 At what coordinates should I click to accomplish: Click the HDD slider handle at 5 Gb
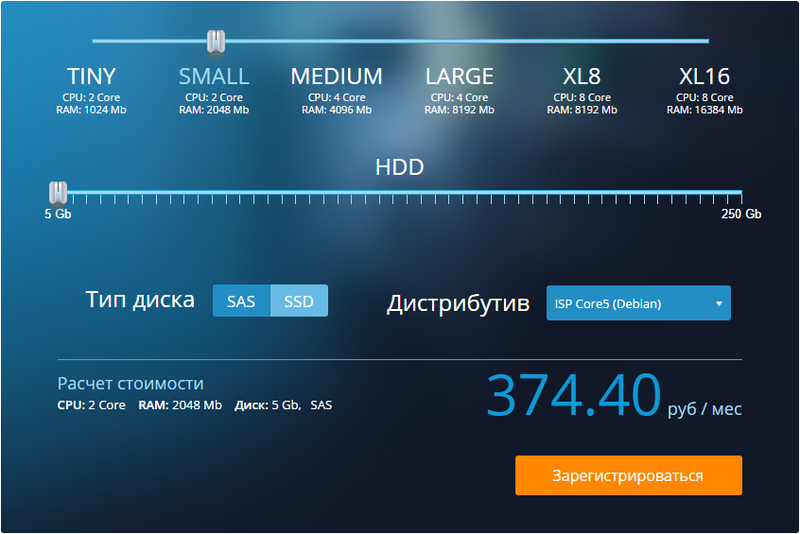tap(58, 193)
